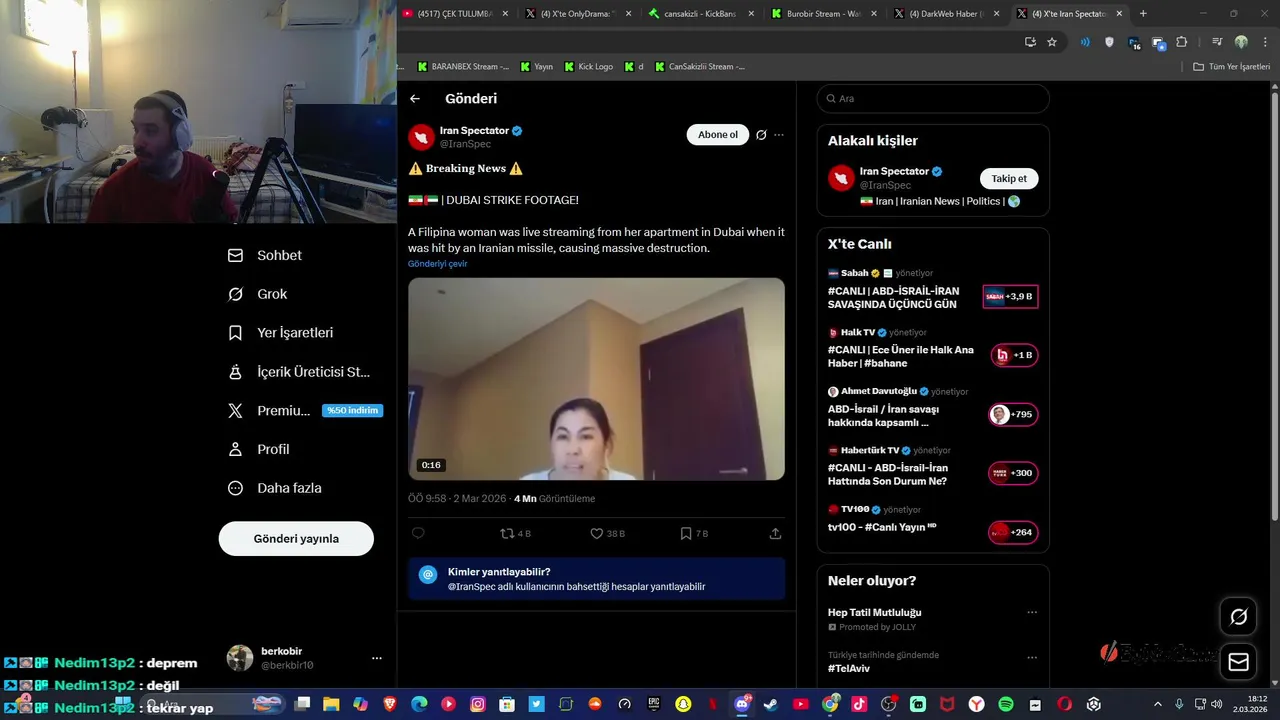Open a new browser tab

pyautogui.click(x=1143, y=14)
